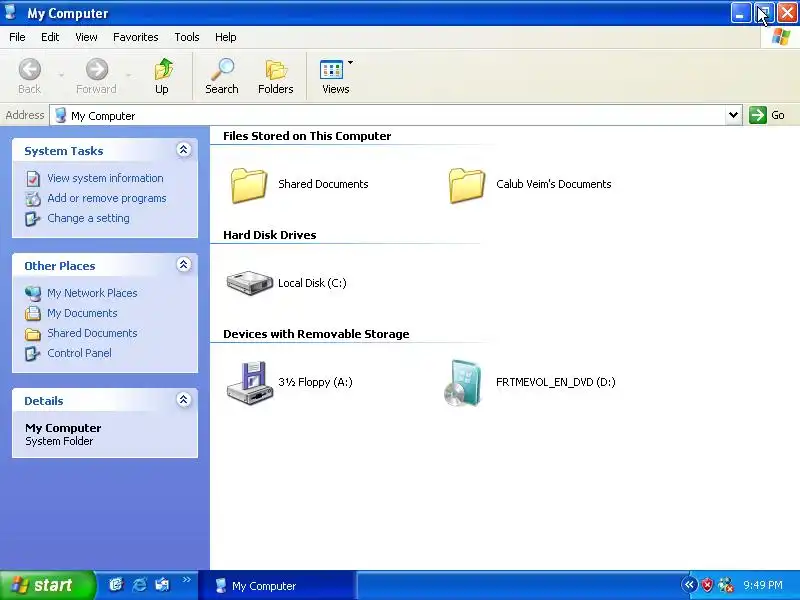Click the My Documents sidebar icon
The width and height of the screenshot is (800, 600).
[33, 313]
